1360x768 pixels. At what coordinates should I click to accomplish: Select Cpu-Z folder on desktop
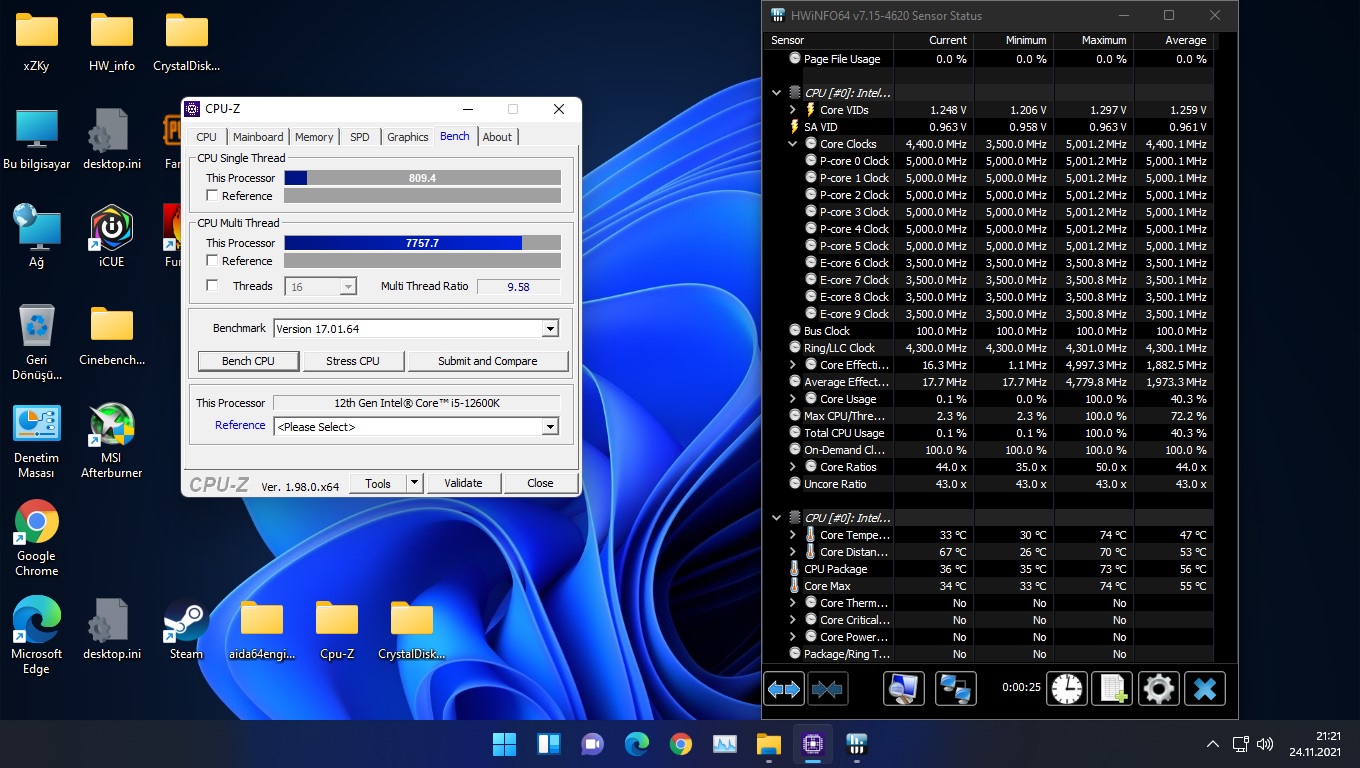click(x=337, y=629)
